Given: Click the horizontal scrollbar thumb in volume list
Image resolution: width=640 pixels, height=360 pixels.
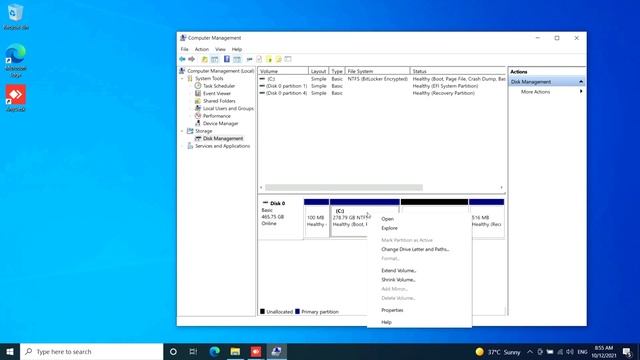Looking at the screenshot, I should [344, 187].
